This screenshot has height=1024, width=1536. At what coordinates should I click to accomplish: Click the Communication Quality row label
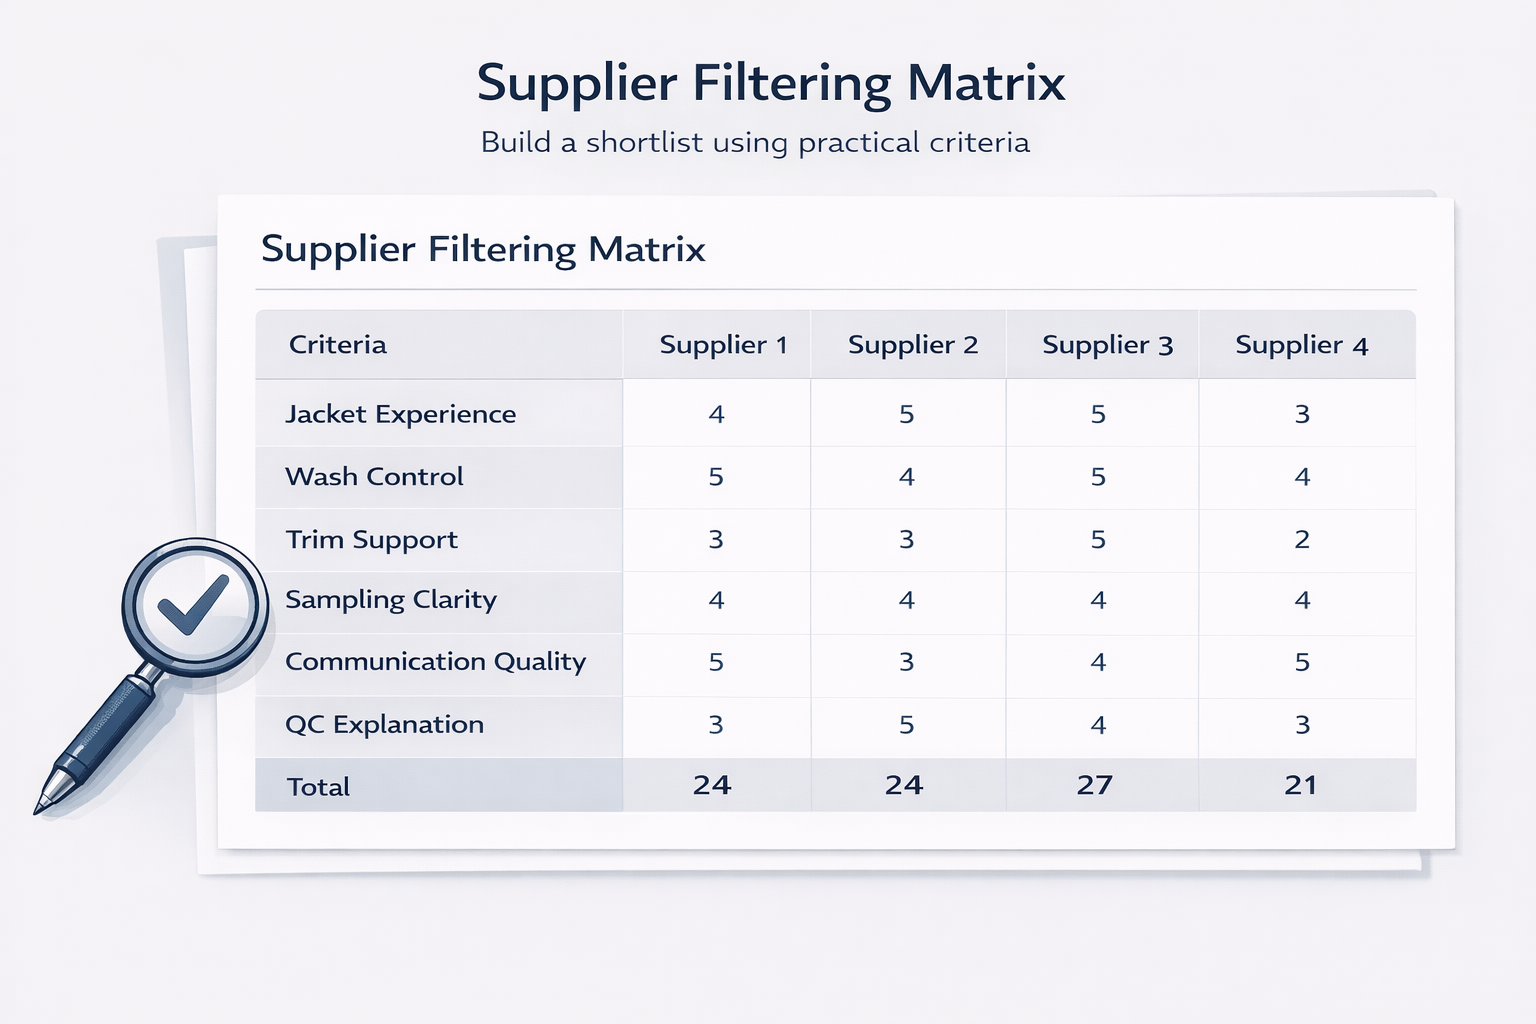pos(436,662)
